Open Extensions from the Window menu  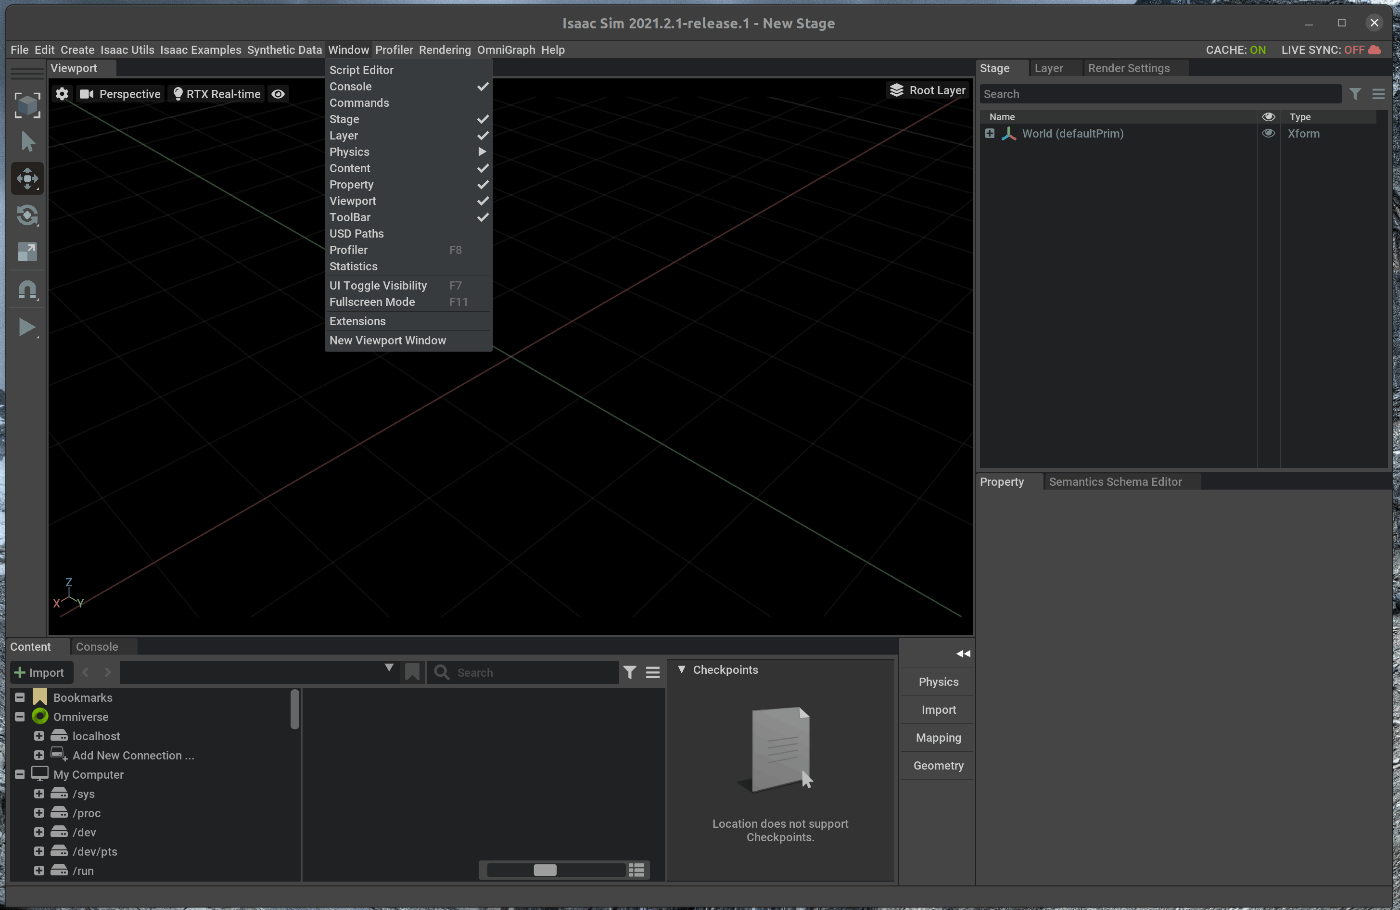click(x=408, y=321)
